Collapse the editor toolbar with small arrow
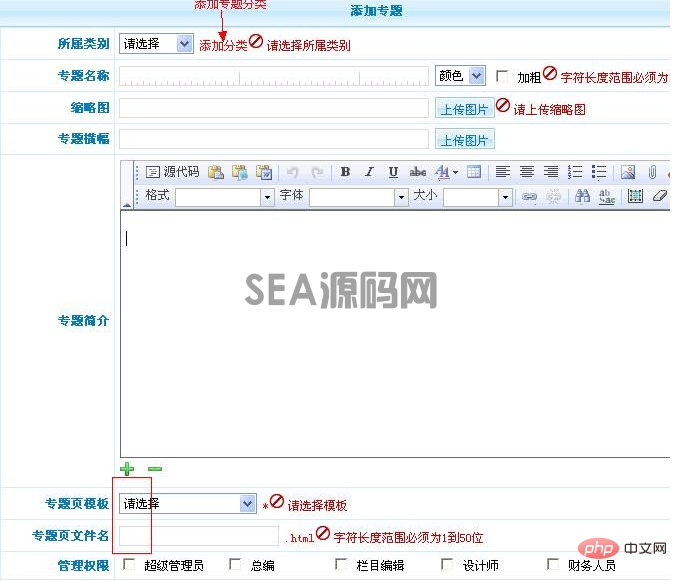This screenshot has height=581, width=677. [x=127, y=205]
